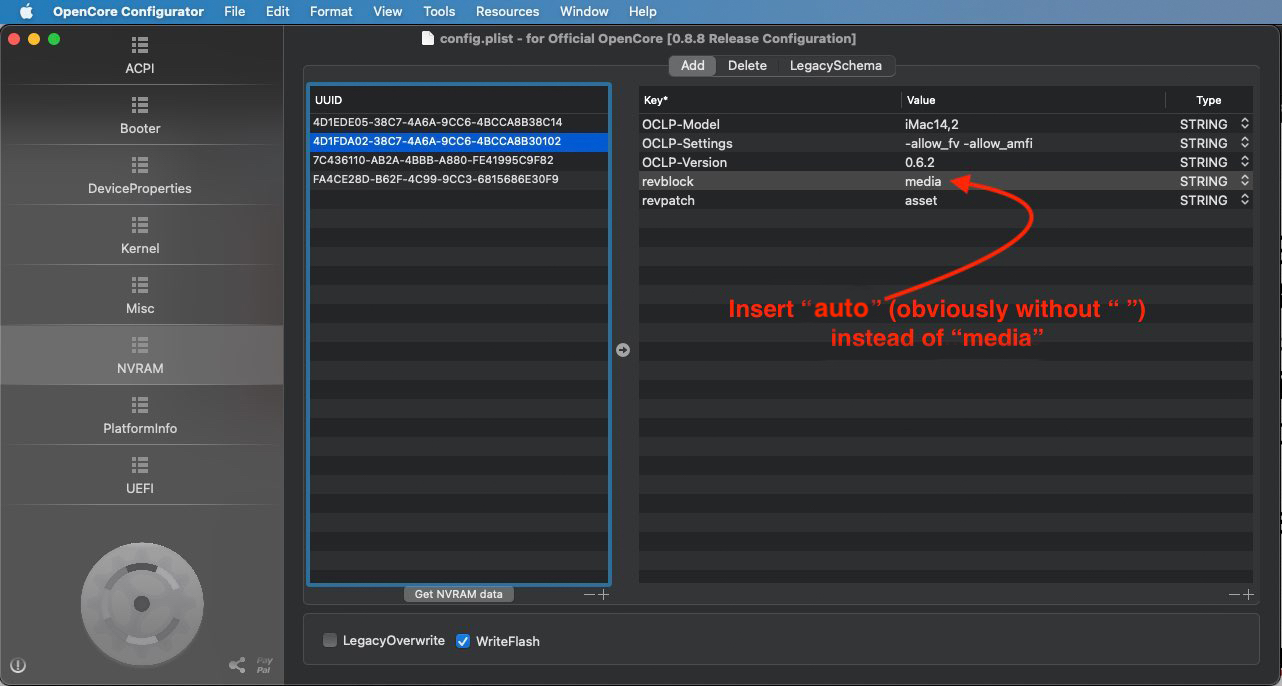This screenshot has height=686, width=1282.
Task: Open the Window menu
Action: pos(584,12)
